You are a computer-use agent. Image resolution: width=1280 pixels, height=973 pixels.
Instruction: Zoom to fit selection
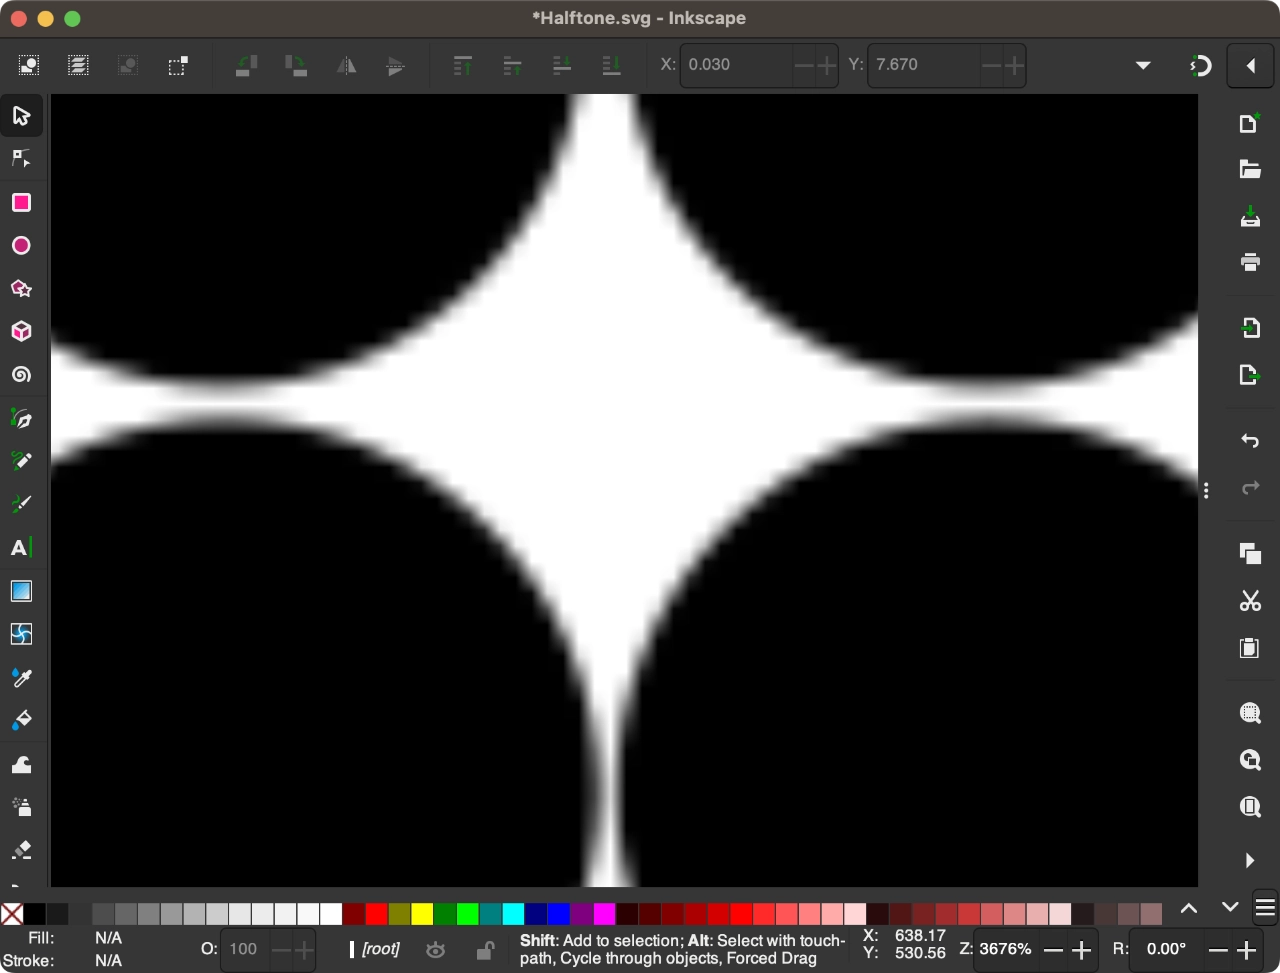[x=1250, y=713]
